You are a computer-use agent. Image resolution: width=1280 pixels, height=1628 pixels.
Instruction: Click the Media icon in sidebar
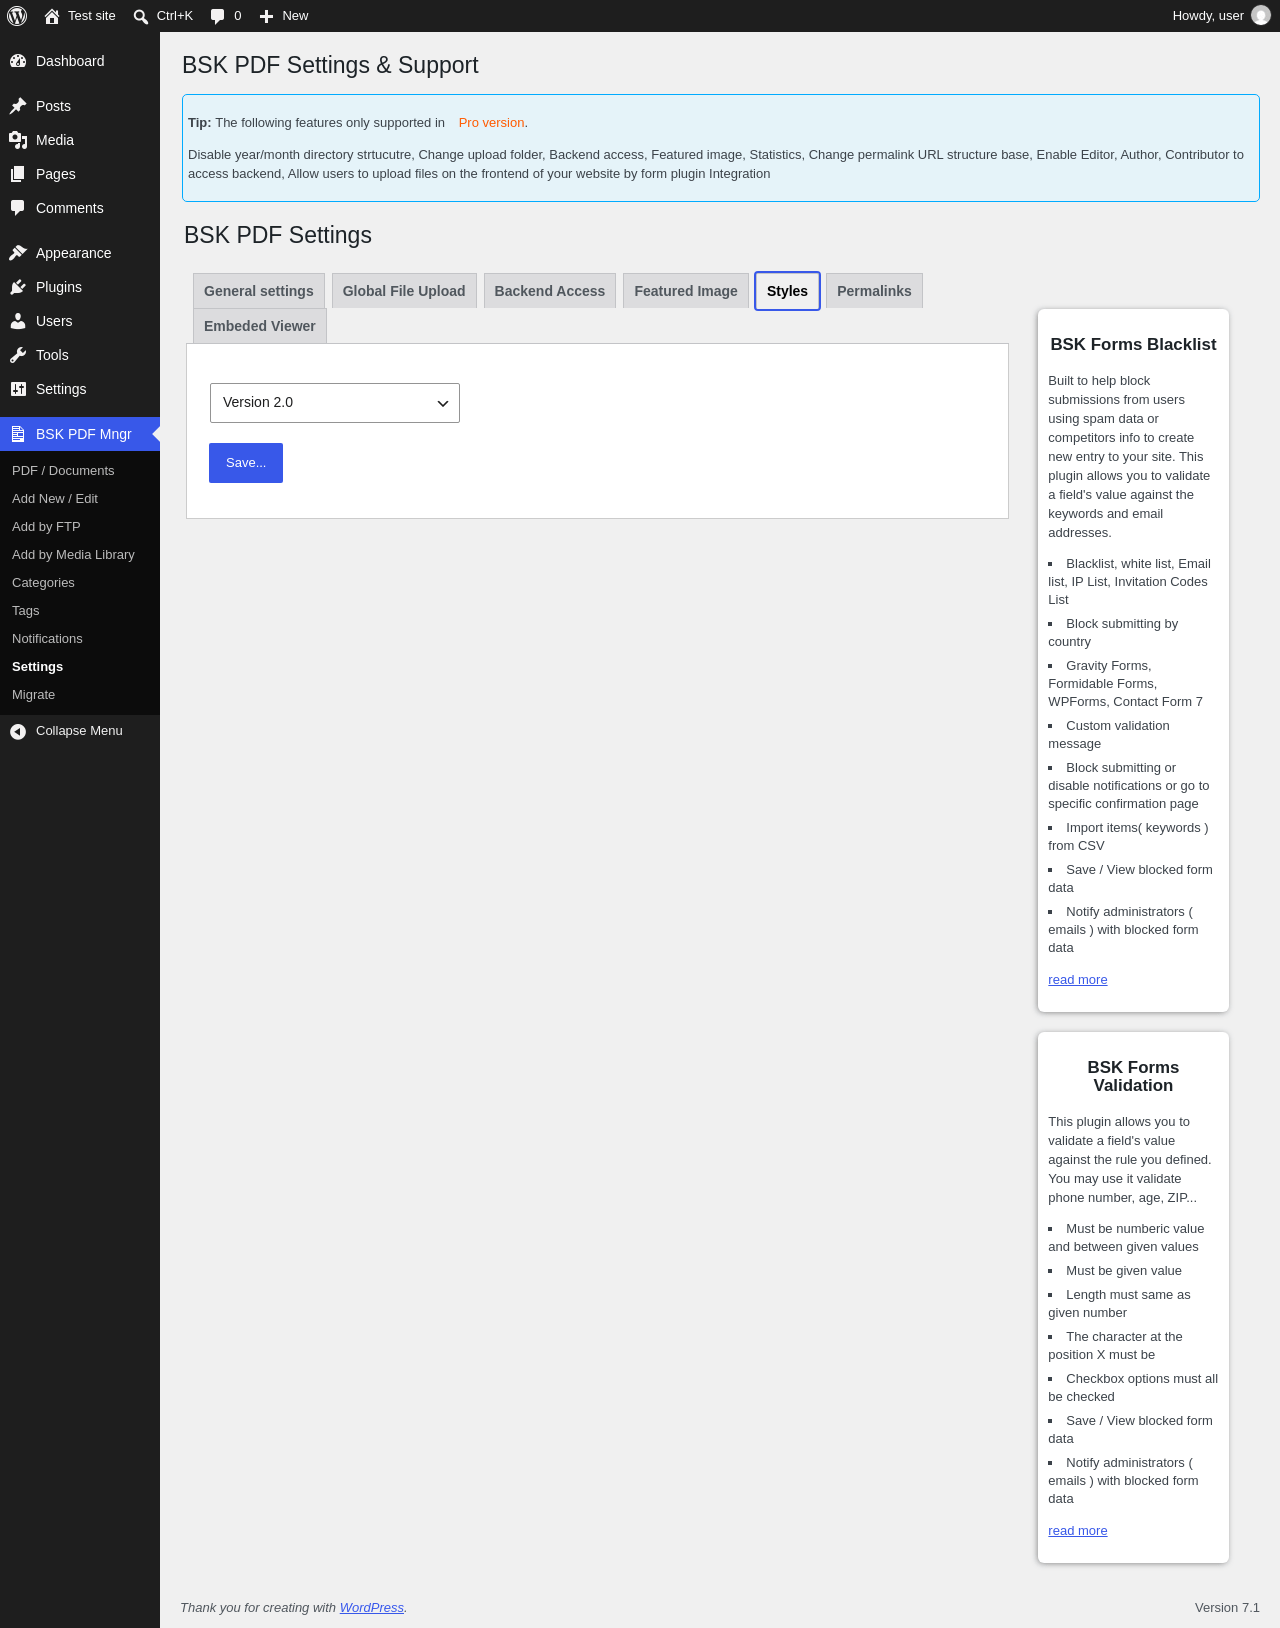point(18,140)
